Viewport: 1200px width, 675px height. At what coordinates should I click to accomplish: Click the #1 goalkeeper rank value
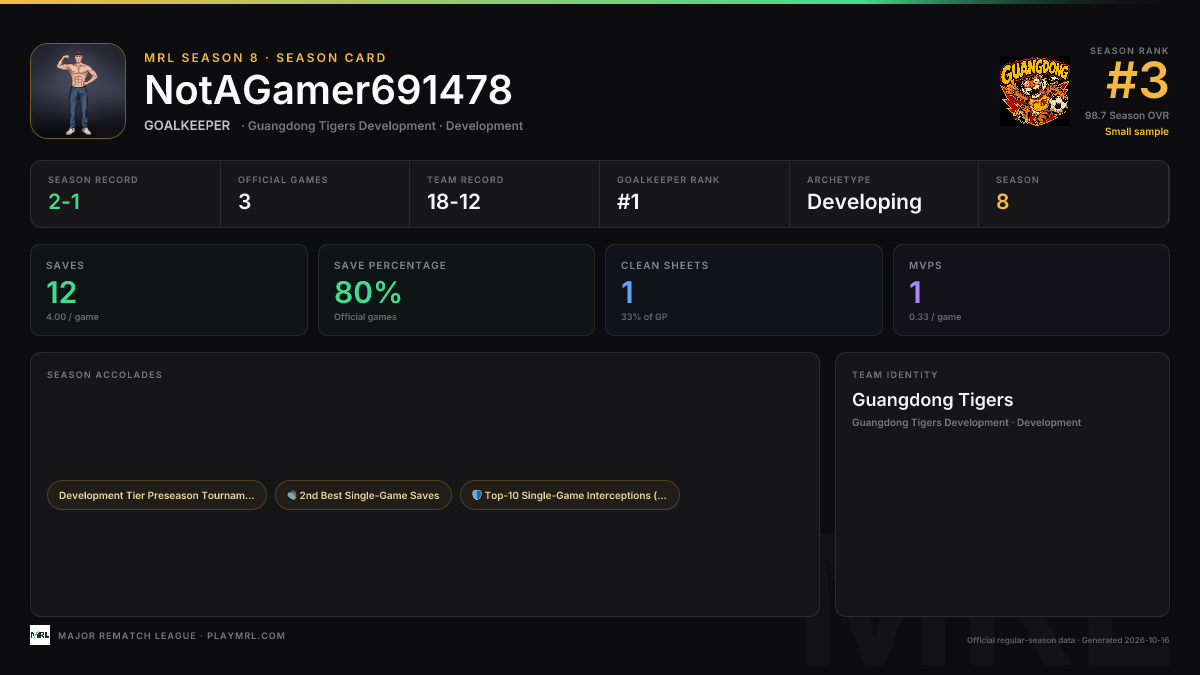(x=628, y=202)
